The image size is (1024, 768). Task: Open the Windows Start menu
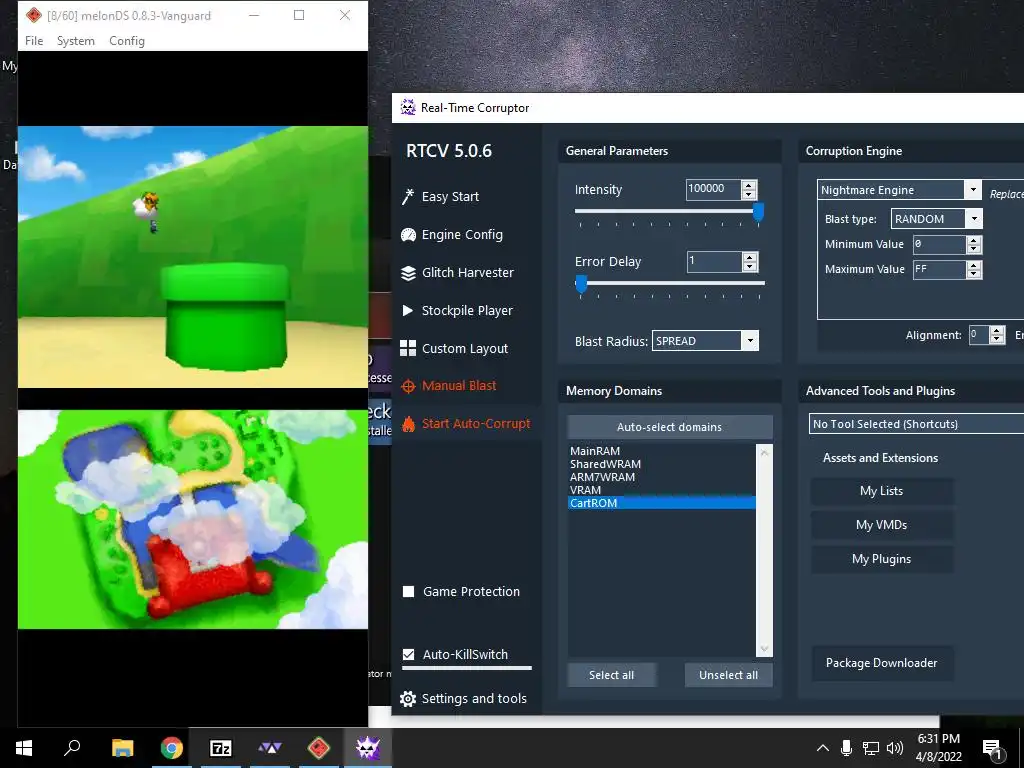click(24, 748)
